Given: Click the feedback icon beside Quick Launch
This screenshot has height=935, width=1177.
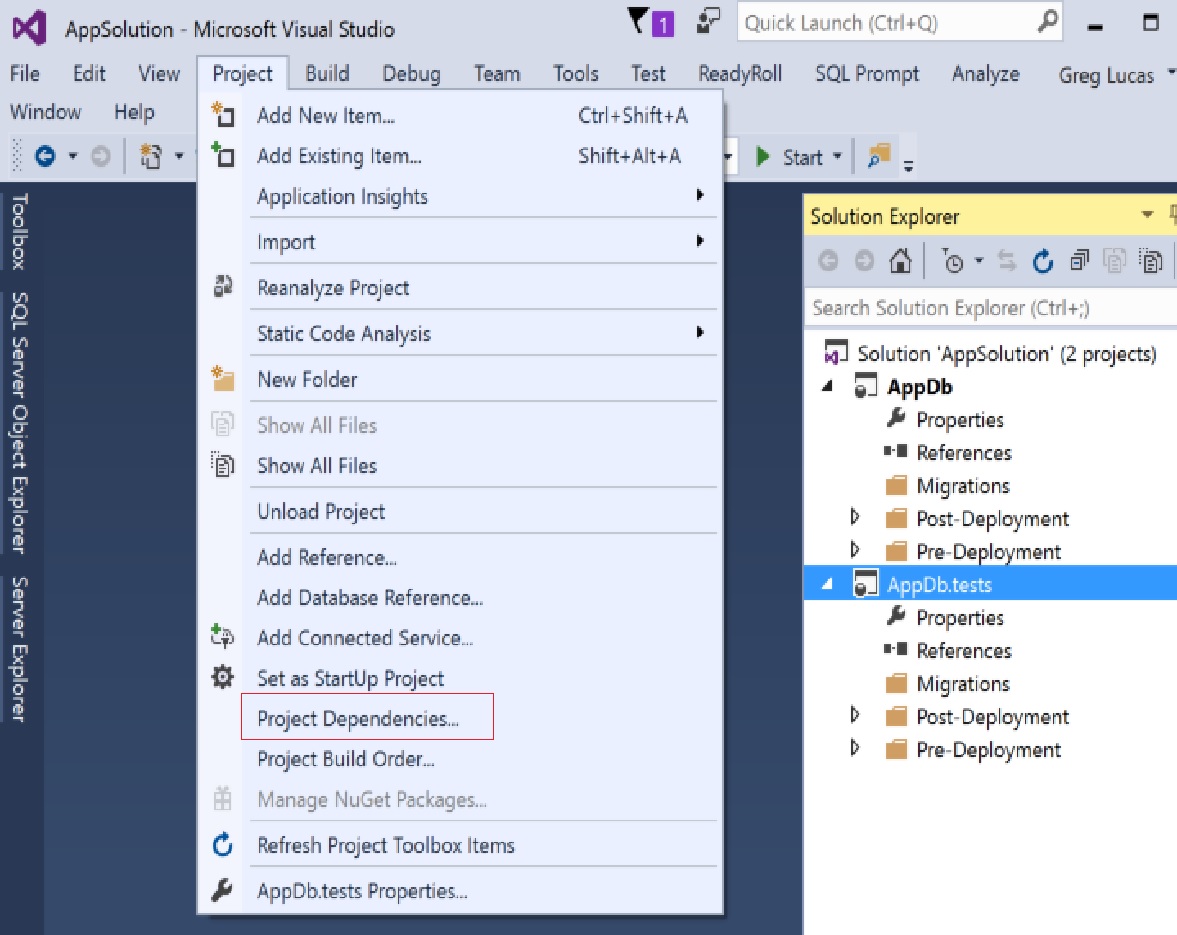Looking at the screenshot, I should (709, 21).
